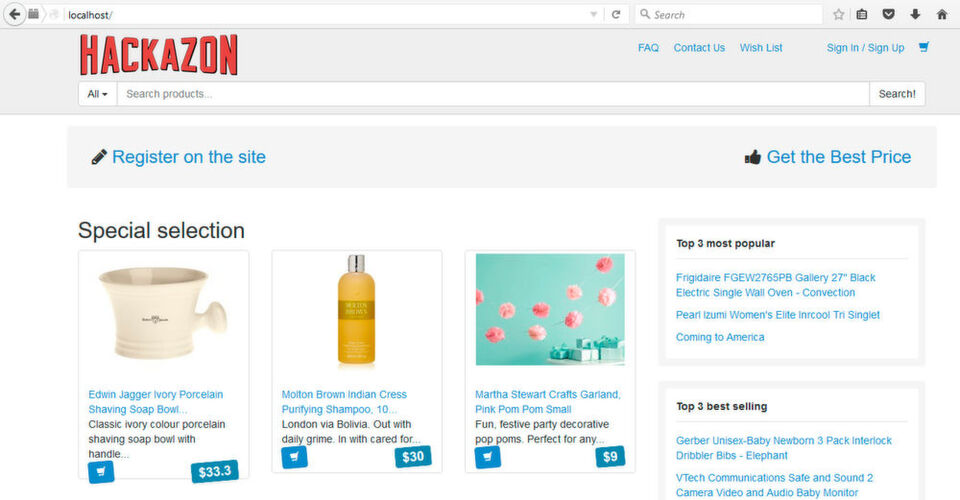960x500 pixels.
Task: Click the browser back arrow button
Action: (x=14, y=14)
